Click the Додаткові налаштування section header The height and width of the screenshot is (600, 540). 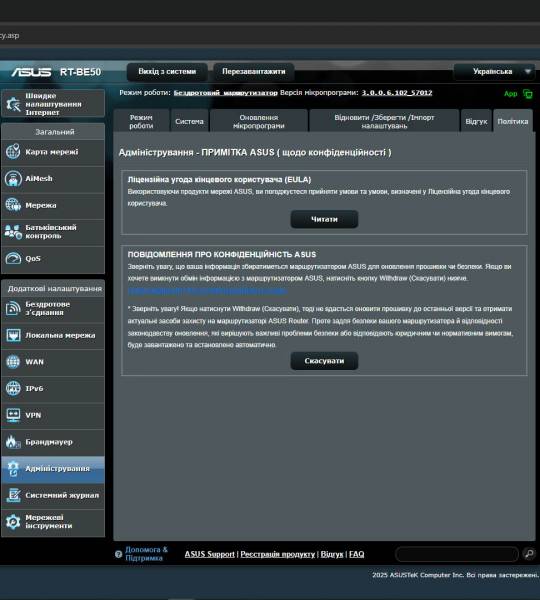[x=55, y=289]
